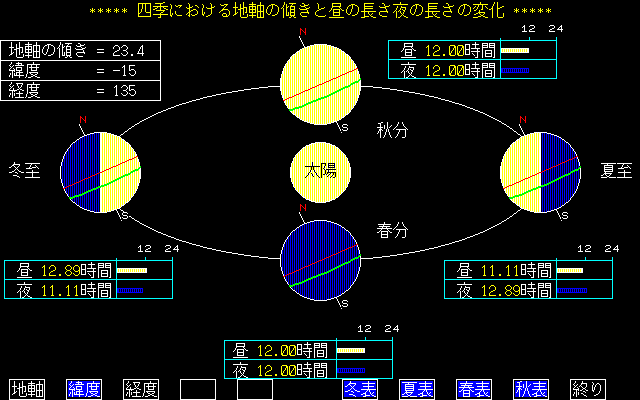Click the 夜 12.00時間 row in the 春分 panel

(x=280, y=370)
